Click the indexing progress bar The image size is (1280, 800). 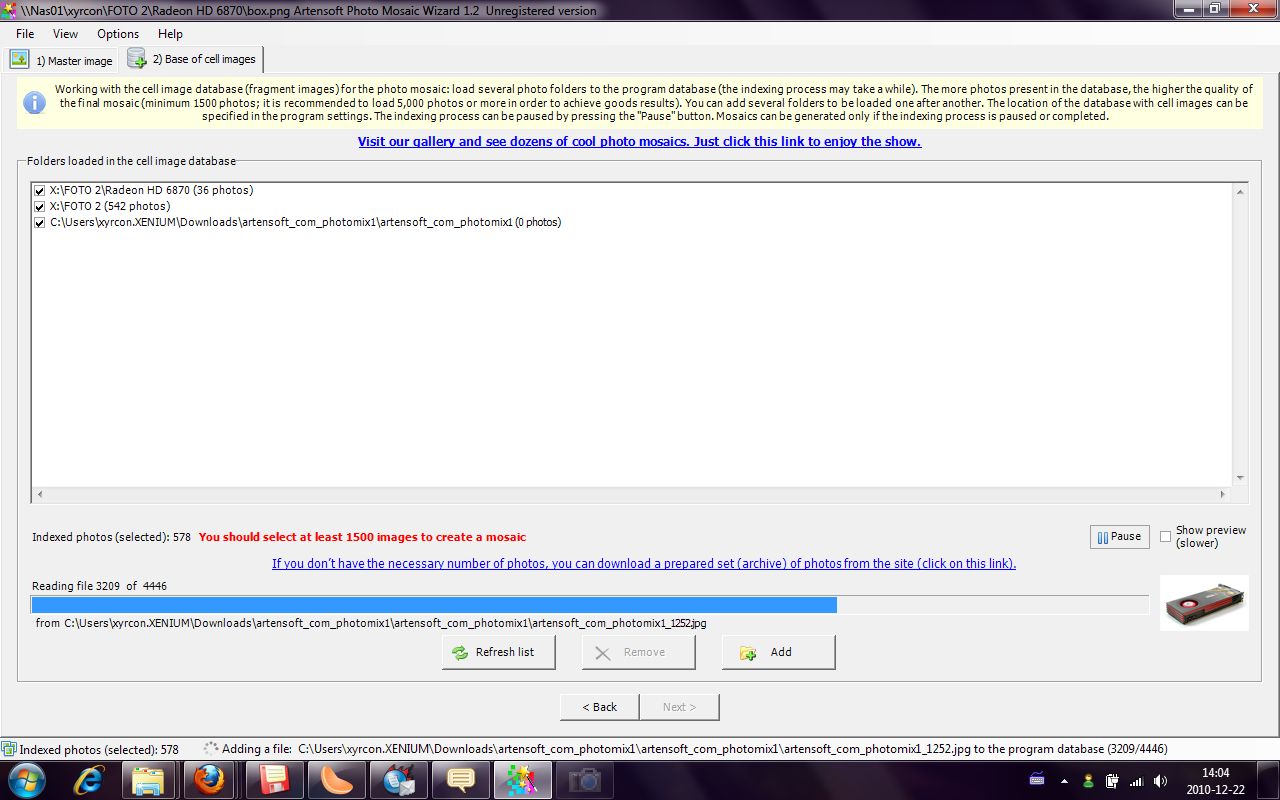[x=590, y=605]
